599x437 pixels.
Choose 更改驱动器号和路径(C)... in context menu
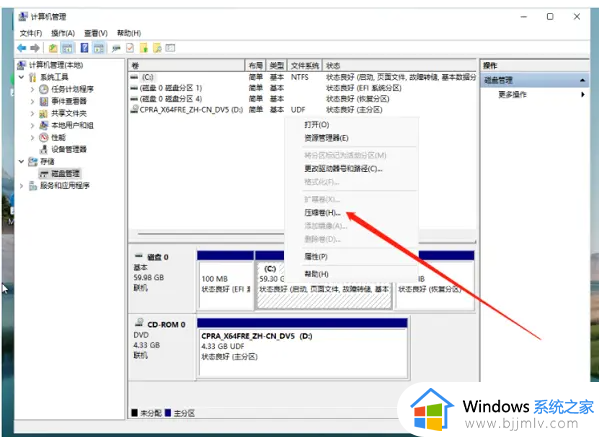(351, 169)
